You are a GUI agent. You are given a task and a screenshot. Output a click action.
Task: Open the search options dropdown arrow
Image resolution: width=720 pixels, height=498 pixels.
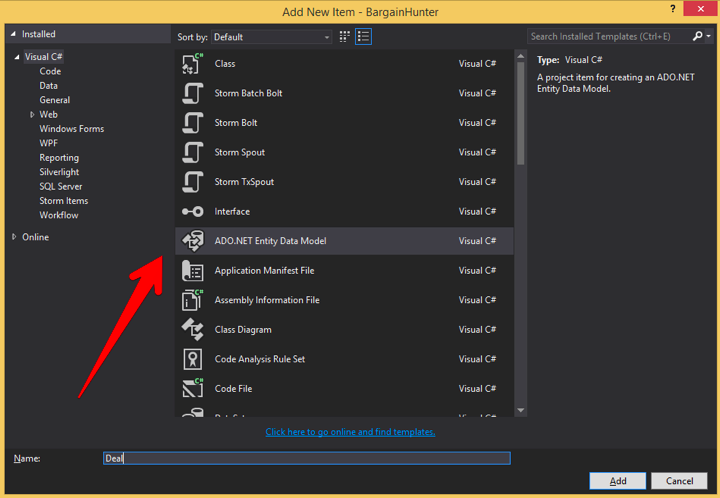[x=709, y=36]
